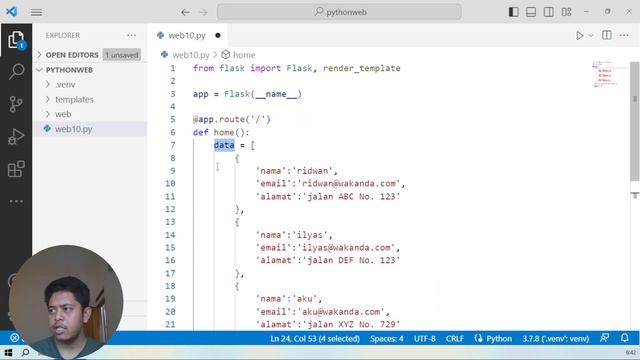The width and height of the screenshot is (640, 360).
Task: Click the highlighted word data on line 7
Action: pos(224,145)
